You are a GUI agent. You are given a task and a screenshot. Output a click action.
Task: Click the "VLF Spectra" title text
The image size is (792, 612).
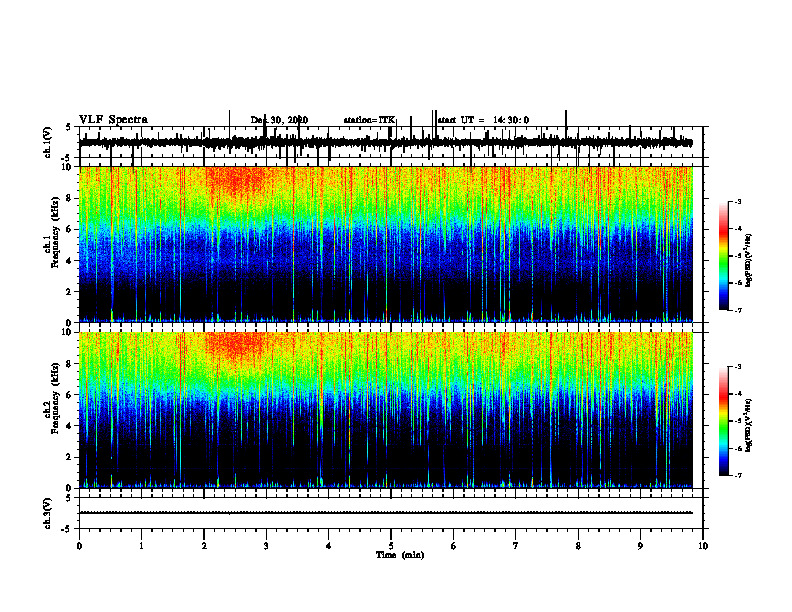(113, 120)
